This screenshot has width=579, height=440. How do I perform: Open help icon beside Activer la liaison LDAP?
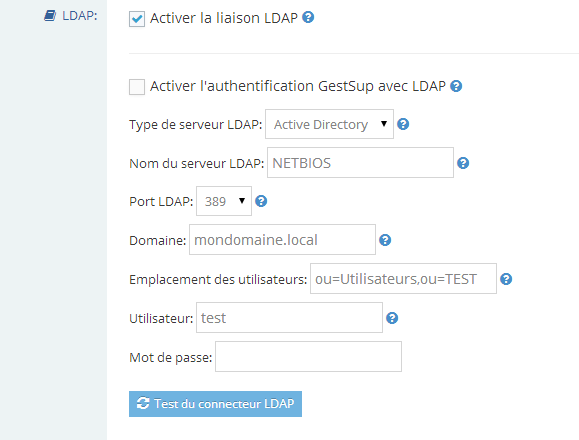[x=308, y=17]
